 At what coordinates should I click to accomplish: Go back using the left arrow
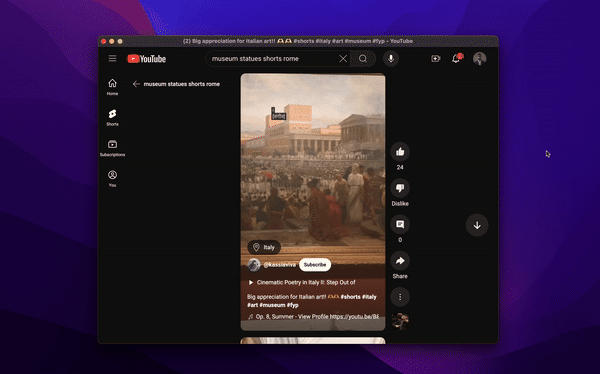[x=136, y=84]
